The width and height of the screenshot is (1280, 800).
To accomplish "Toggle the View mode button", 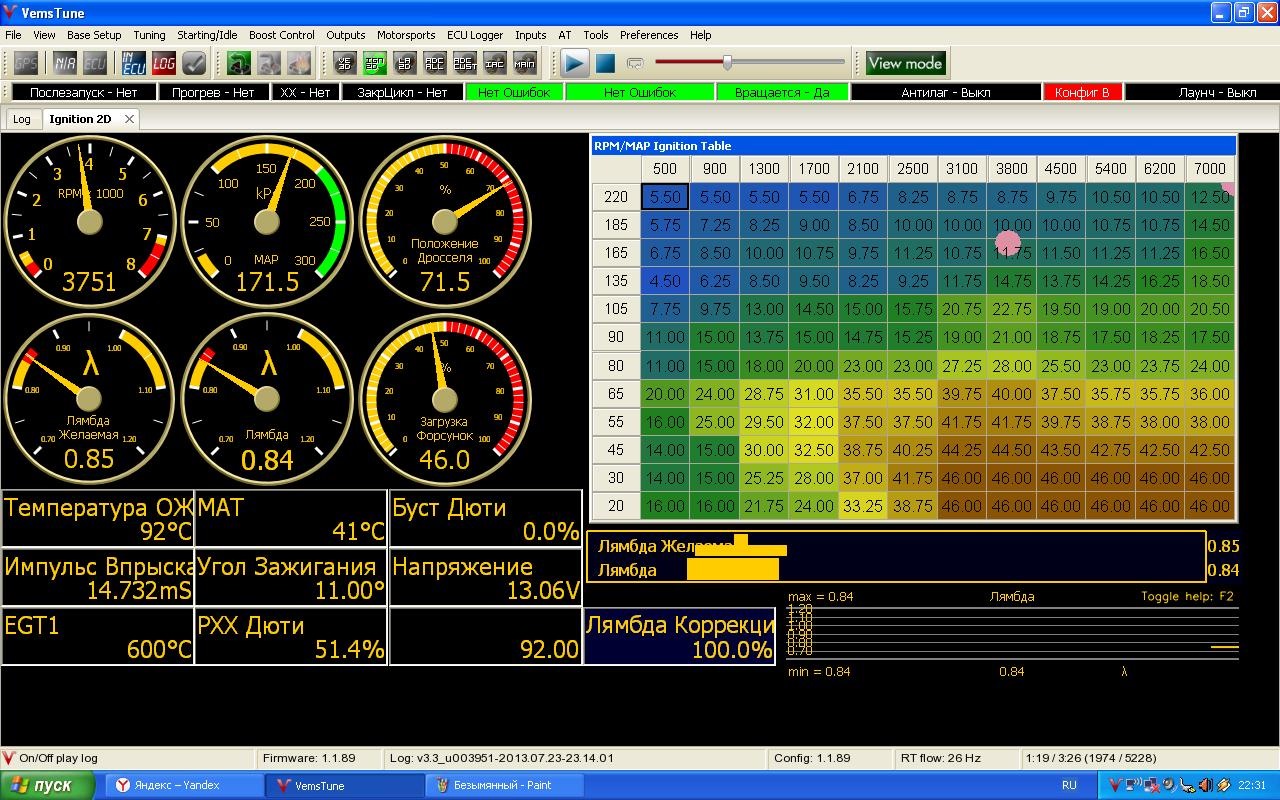I will (x=905, y=63).
